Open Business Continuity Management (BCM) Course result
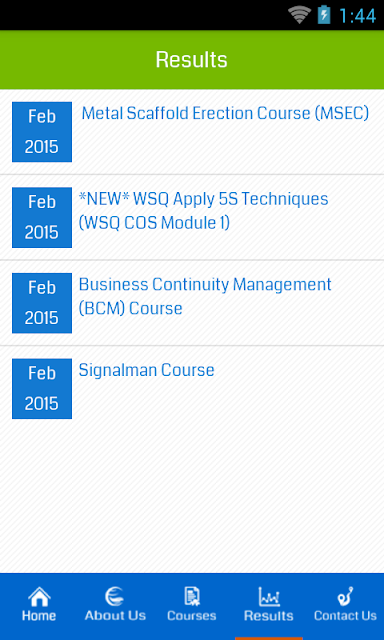 point(205,296)
